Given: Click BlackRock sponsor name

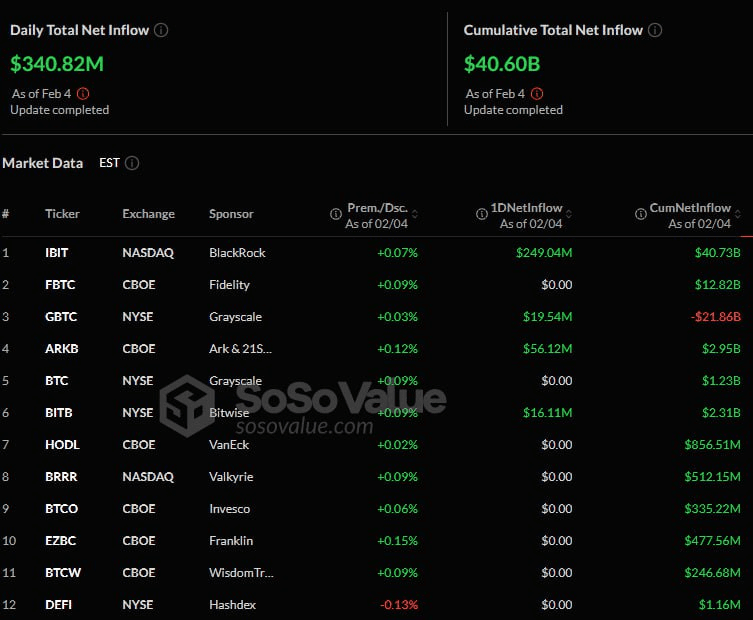Looking at the screenshot, I should (237, 253).
